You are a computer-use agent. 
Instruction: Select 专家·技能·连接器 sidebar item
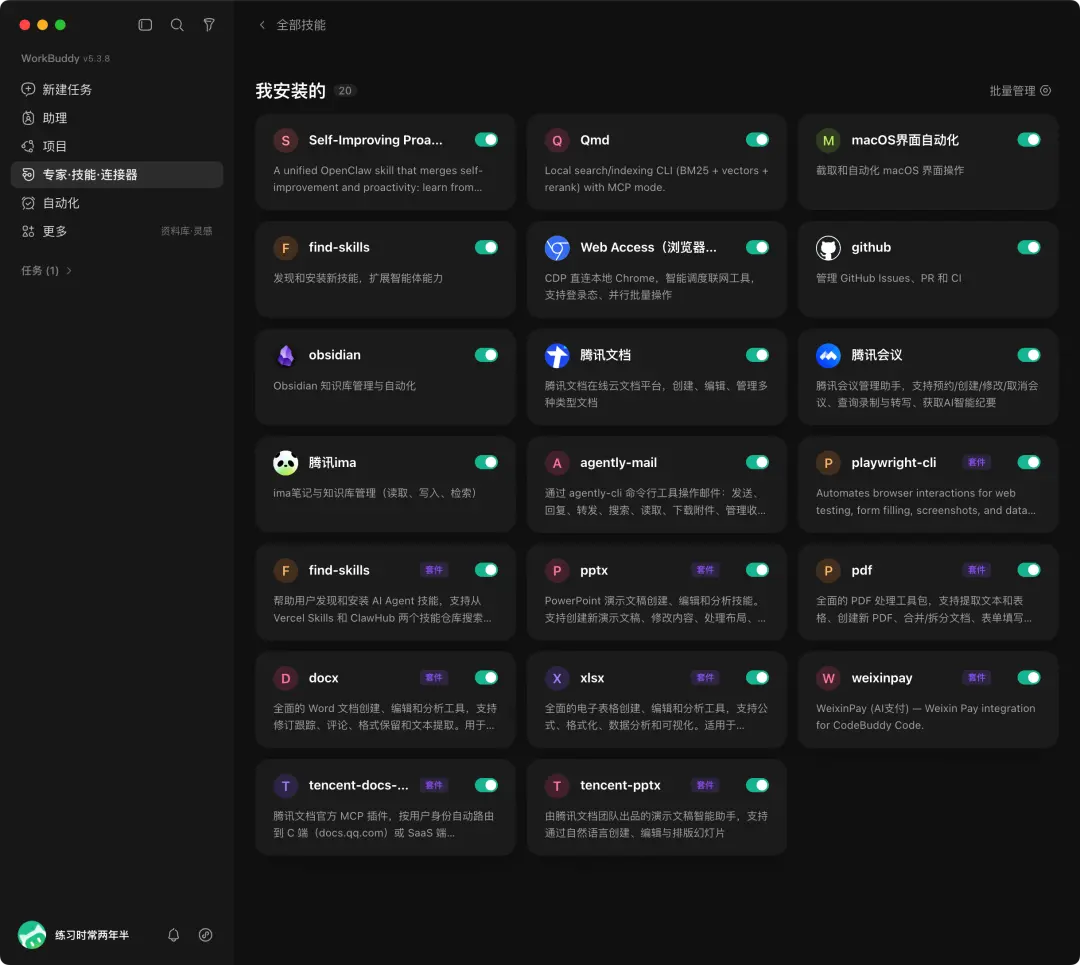(x=117, y=174)
